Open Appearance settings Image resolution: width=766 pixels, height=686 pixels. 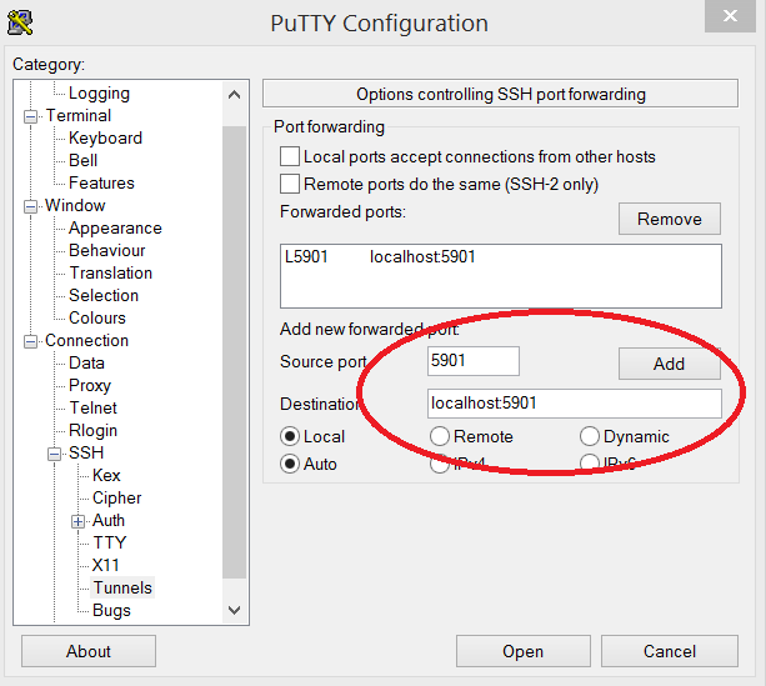pos(115,228)
